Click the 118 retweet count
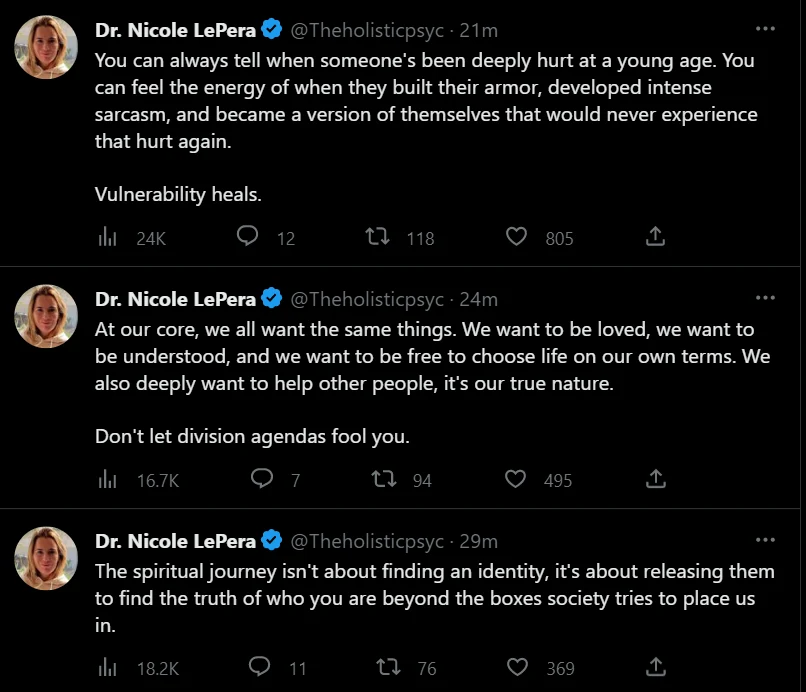The height and width of the screenshot is (692, 806). coord(416,237)
